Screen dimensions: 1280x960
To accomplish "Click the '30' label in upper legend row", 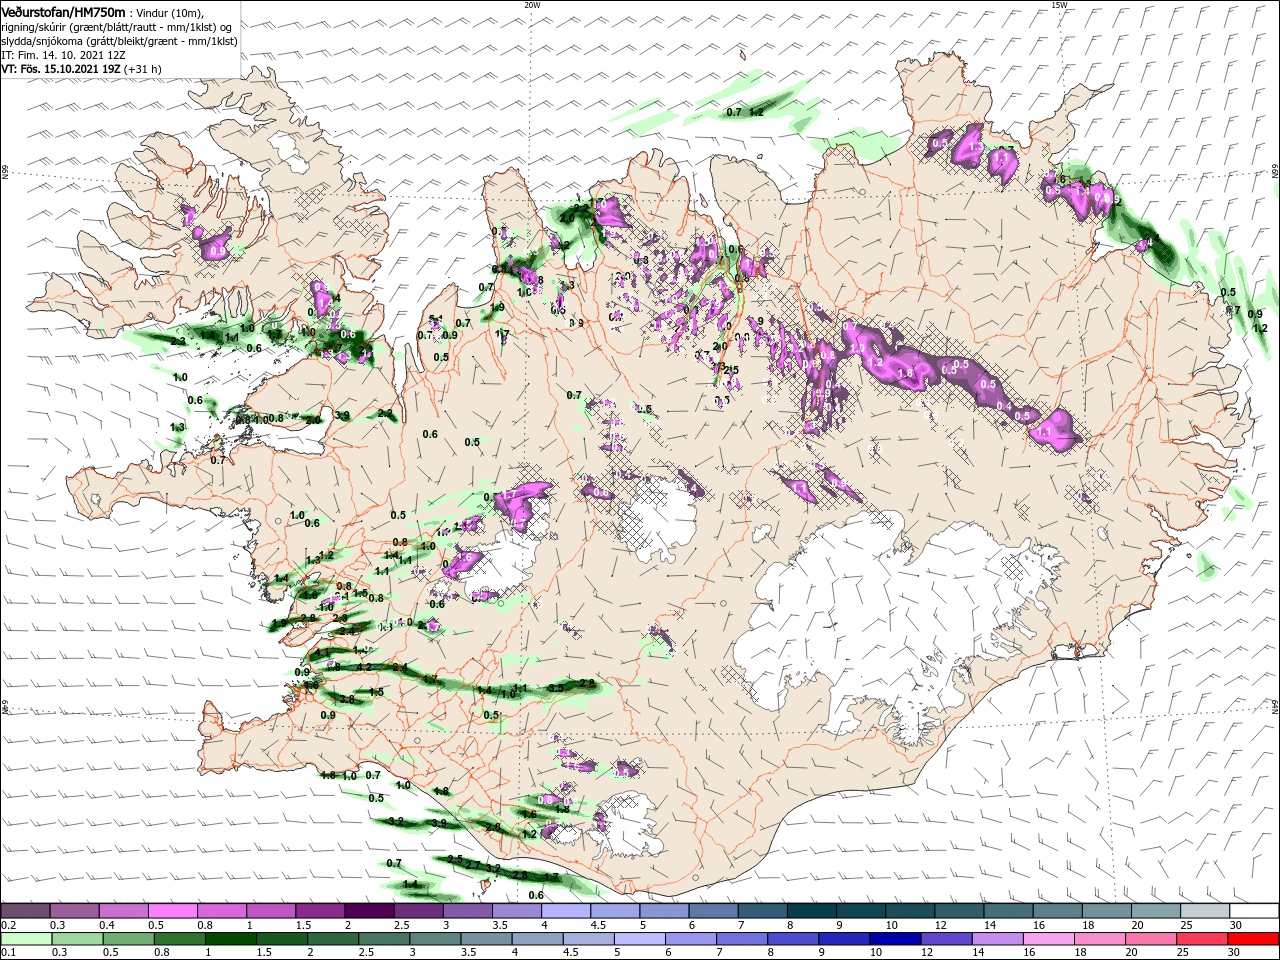I will pos(1236,925).
